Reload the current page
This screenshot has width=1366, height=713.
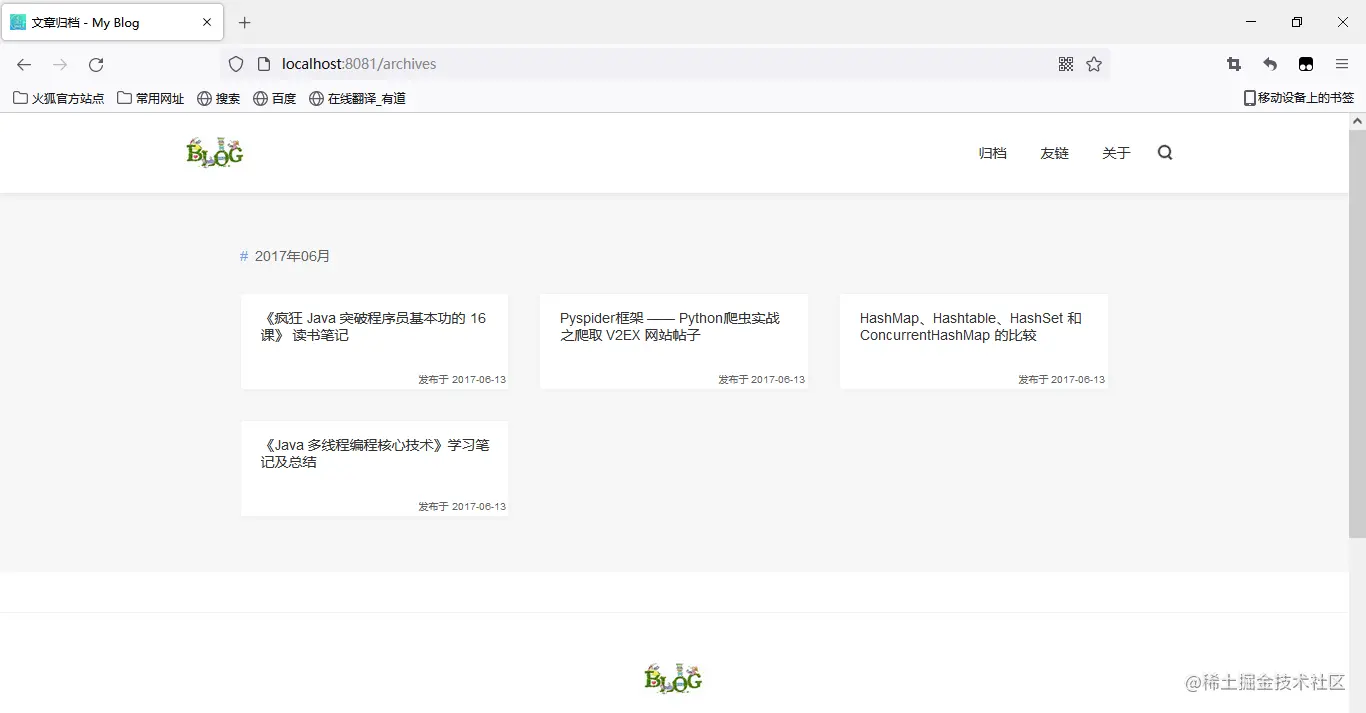(96, 64)
